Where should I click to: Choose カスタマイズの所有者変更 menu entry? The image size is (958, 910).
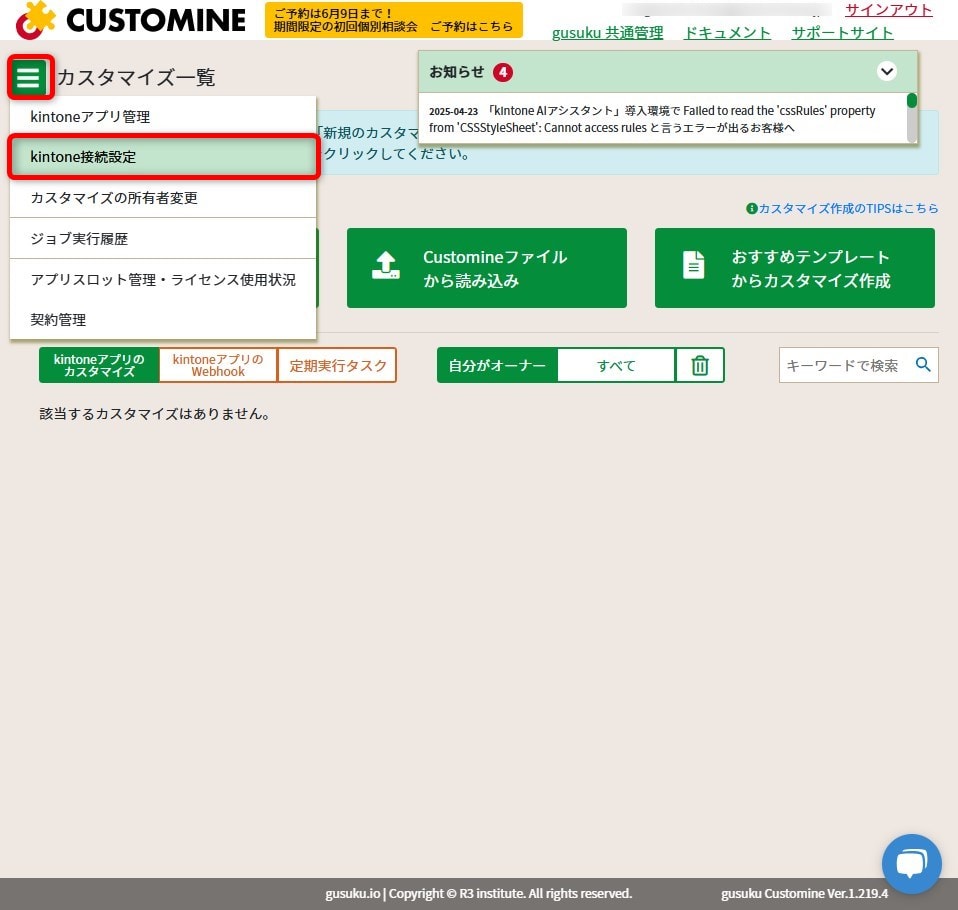163,197
